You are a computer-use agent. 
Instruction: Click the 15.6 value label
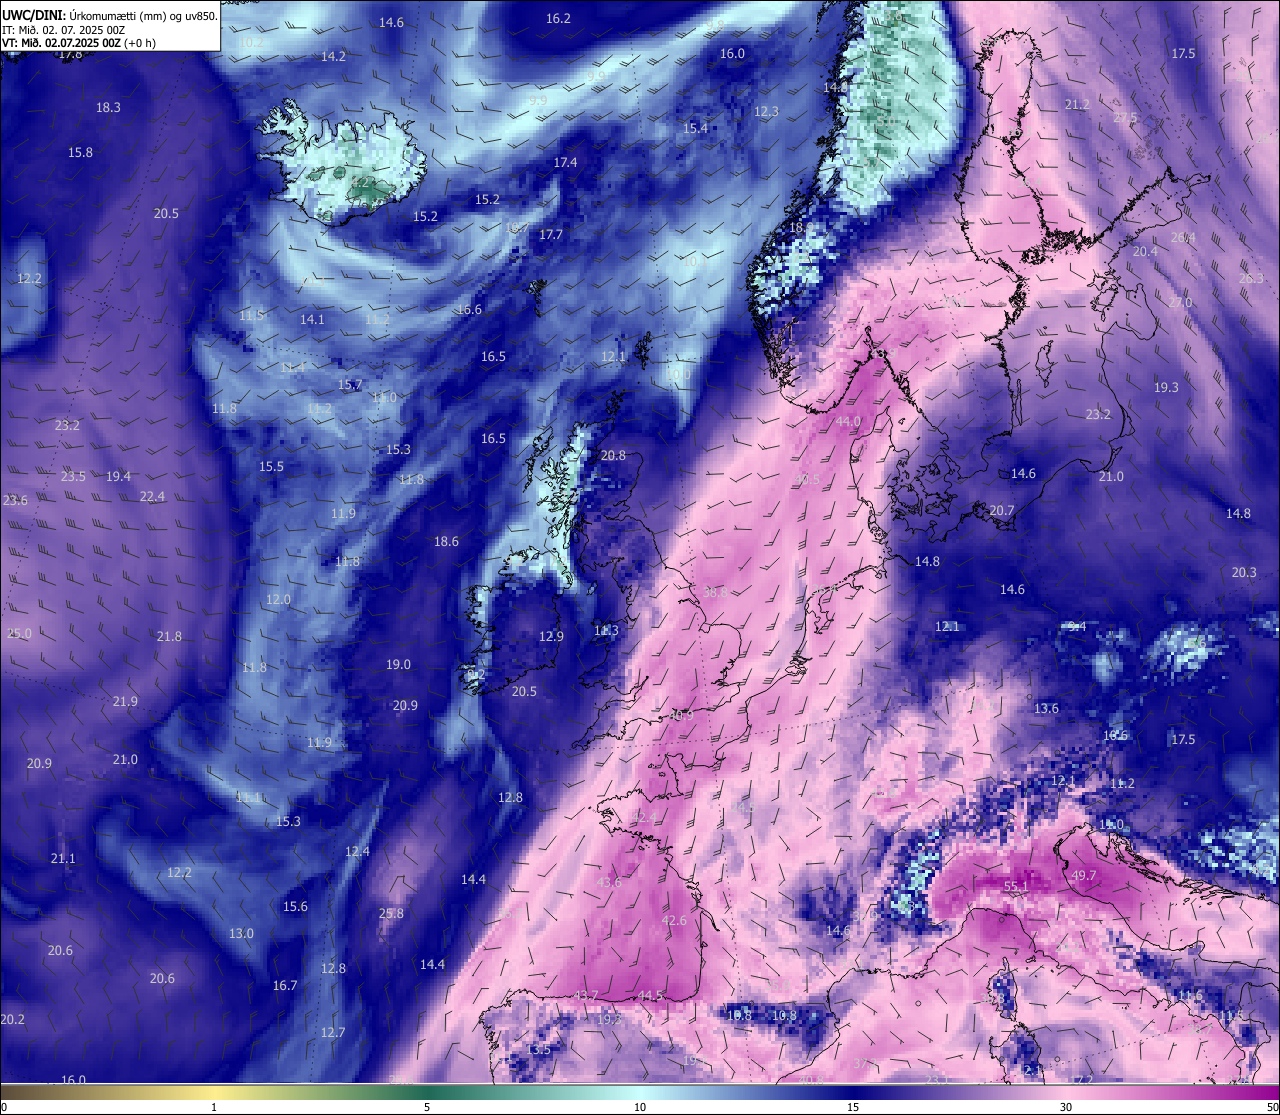(x=296, y=907)
